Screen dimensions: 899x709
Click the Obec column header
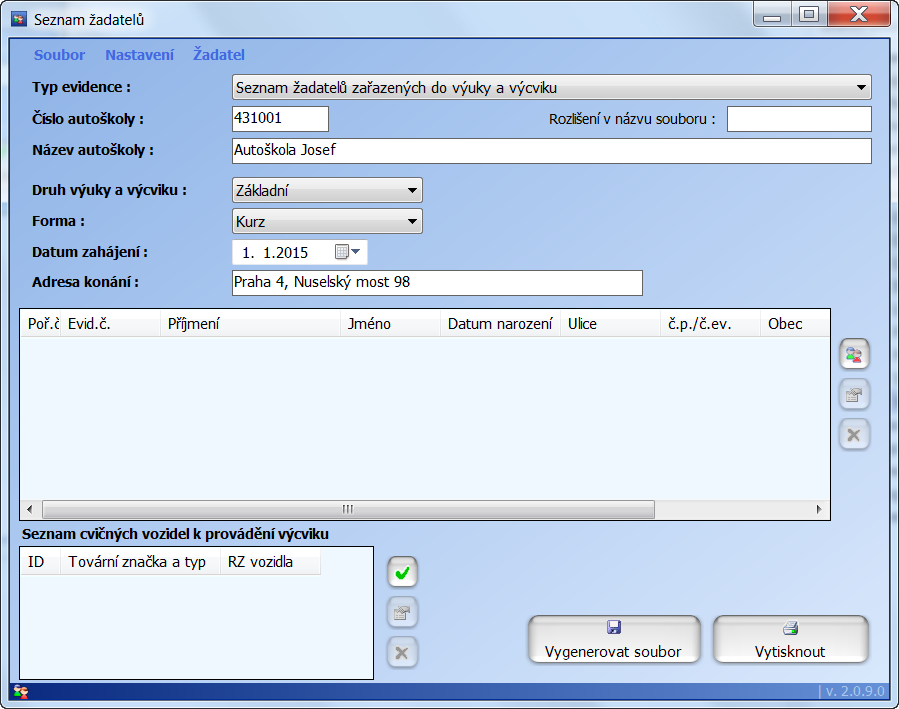[795, 324]
